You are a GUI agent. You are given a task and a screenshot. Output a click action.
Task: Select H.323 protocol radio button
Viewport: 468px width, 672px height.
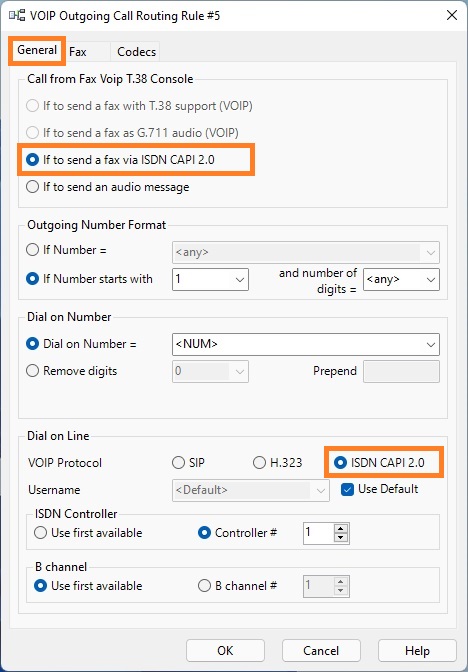click(x=278, y=463)
